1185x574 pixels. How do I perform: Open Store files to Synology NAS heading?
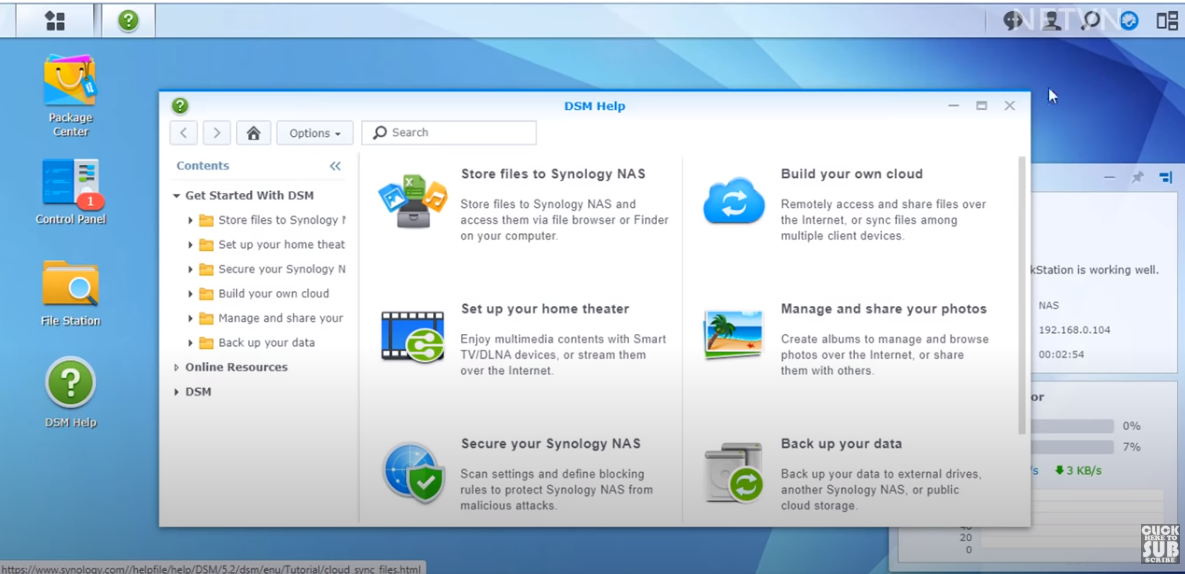(x=553, y=174)
